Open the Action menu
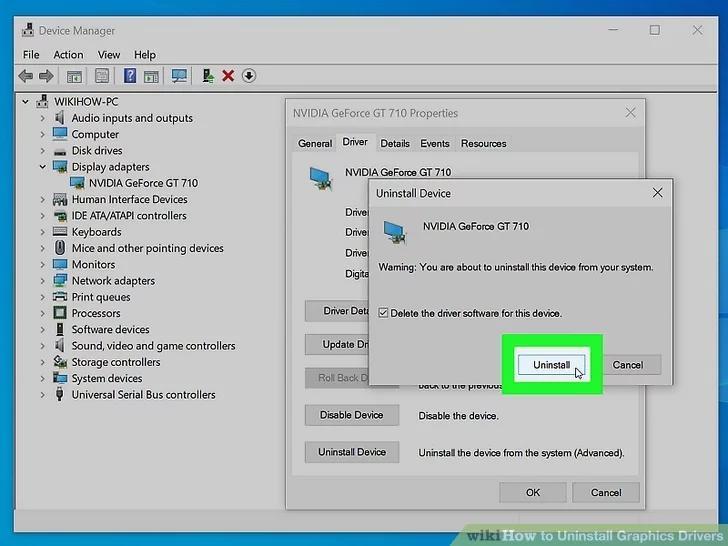This screenshot has height=546, width=728. point(68,55)
